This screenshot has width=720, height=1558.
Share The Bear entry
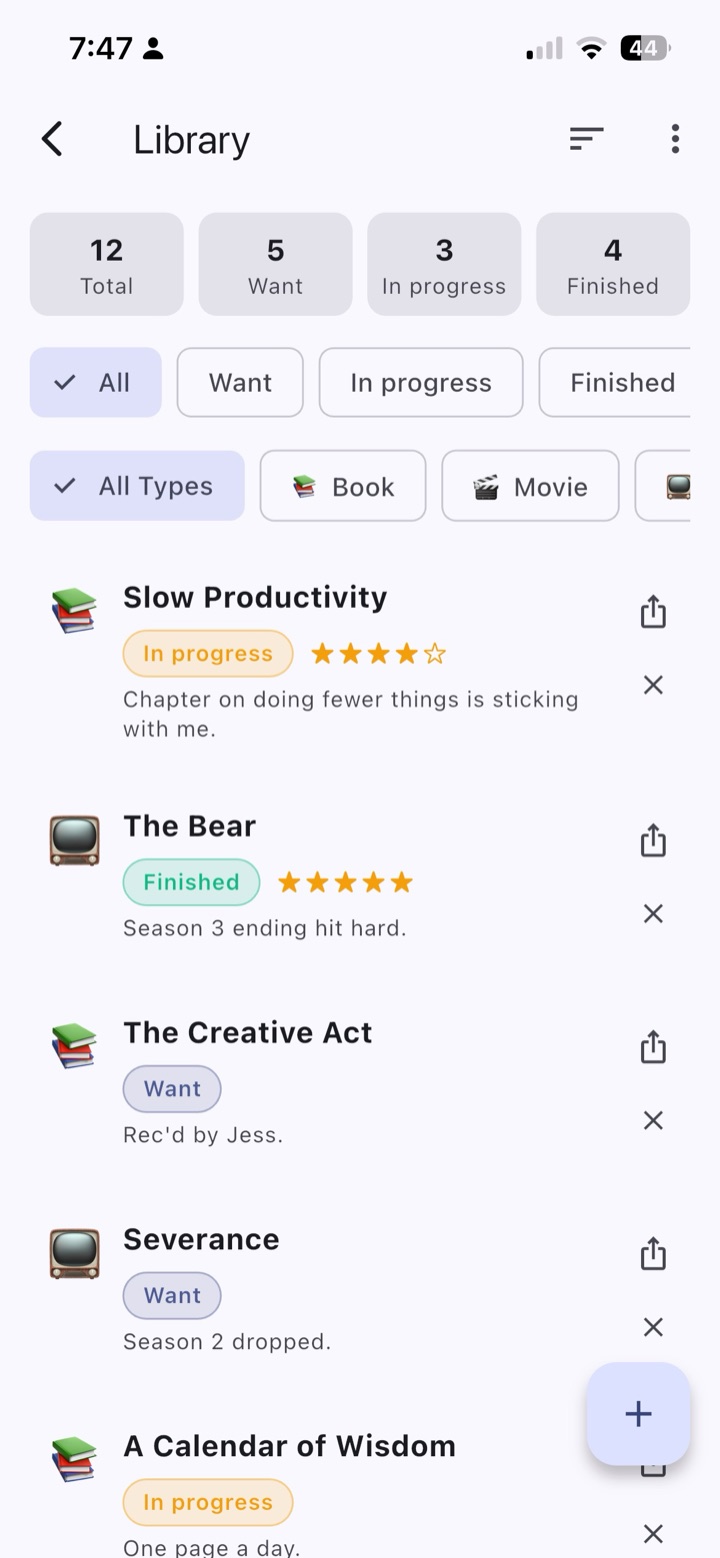pyautogui.click(x=653, y=840)
